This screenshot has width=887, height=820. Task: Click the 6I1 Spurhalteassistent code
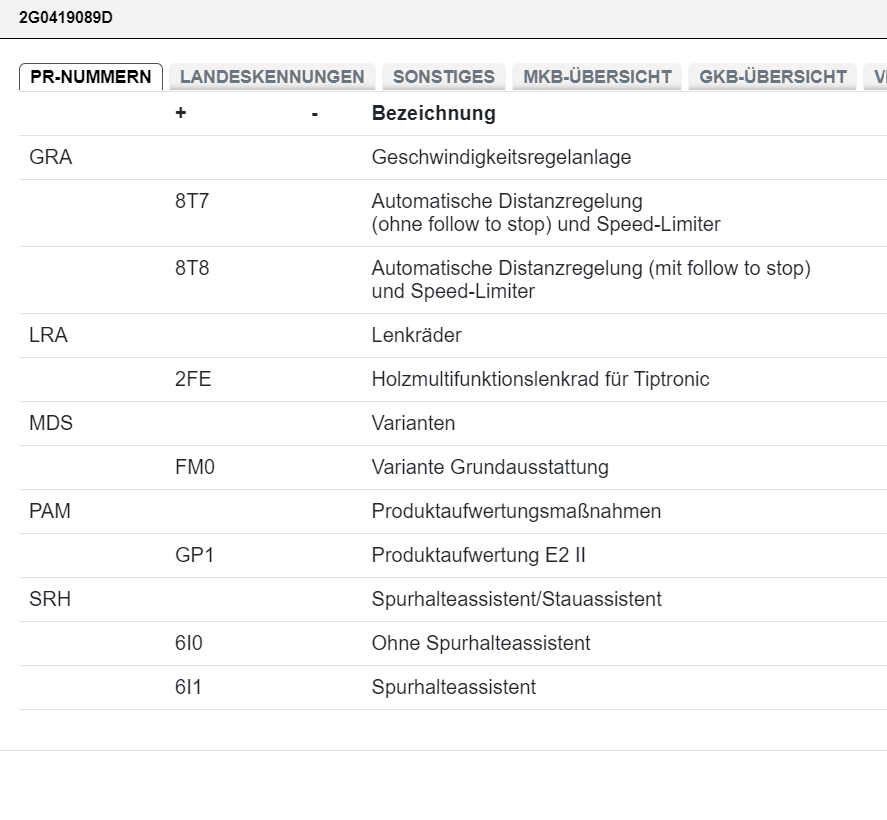click(x=188, y=687)
